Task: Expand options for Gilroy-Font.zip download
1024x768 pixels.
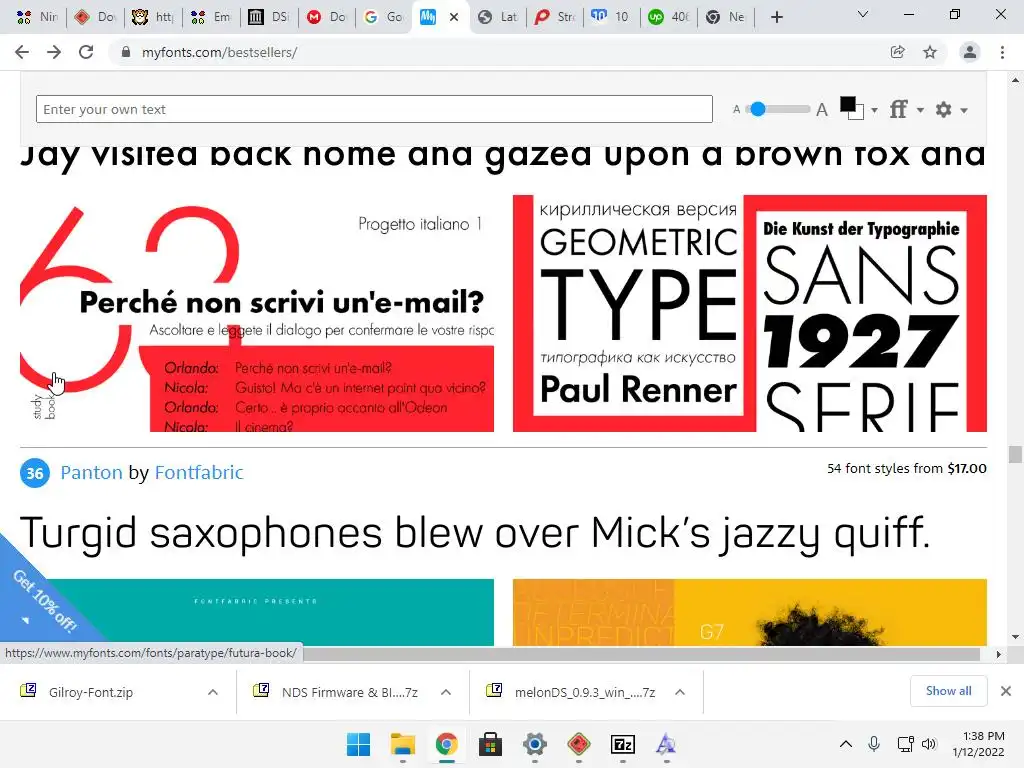Action: [213, 692]
